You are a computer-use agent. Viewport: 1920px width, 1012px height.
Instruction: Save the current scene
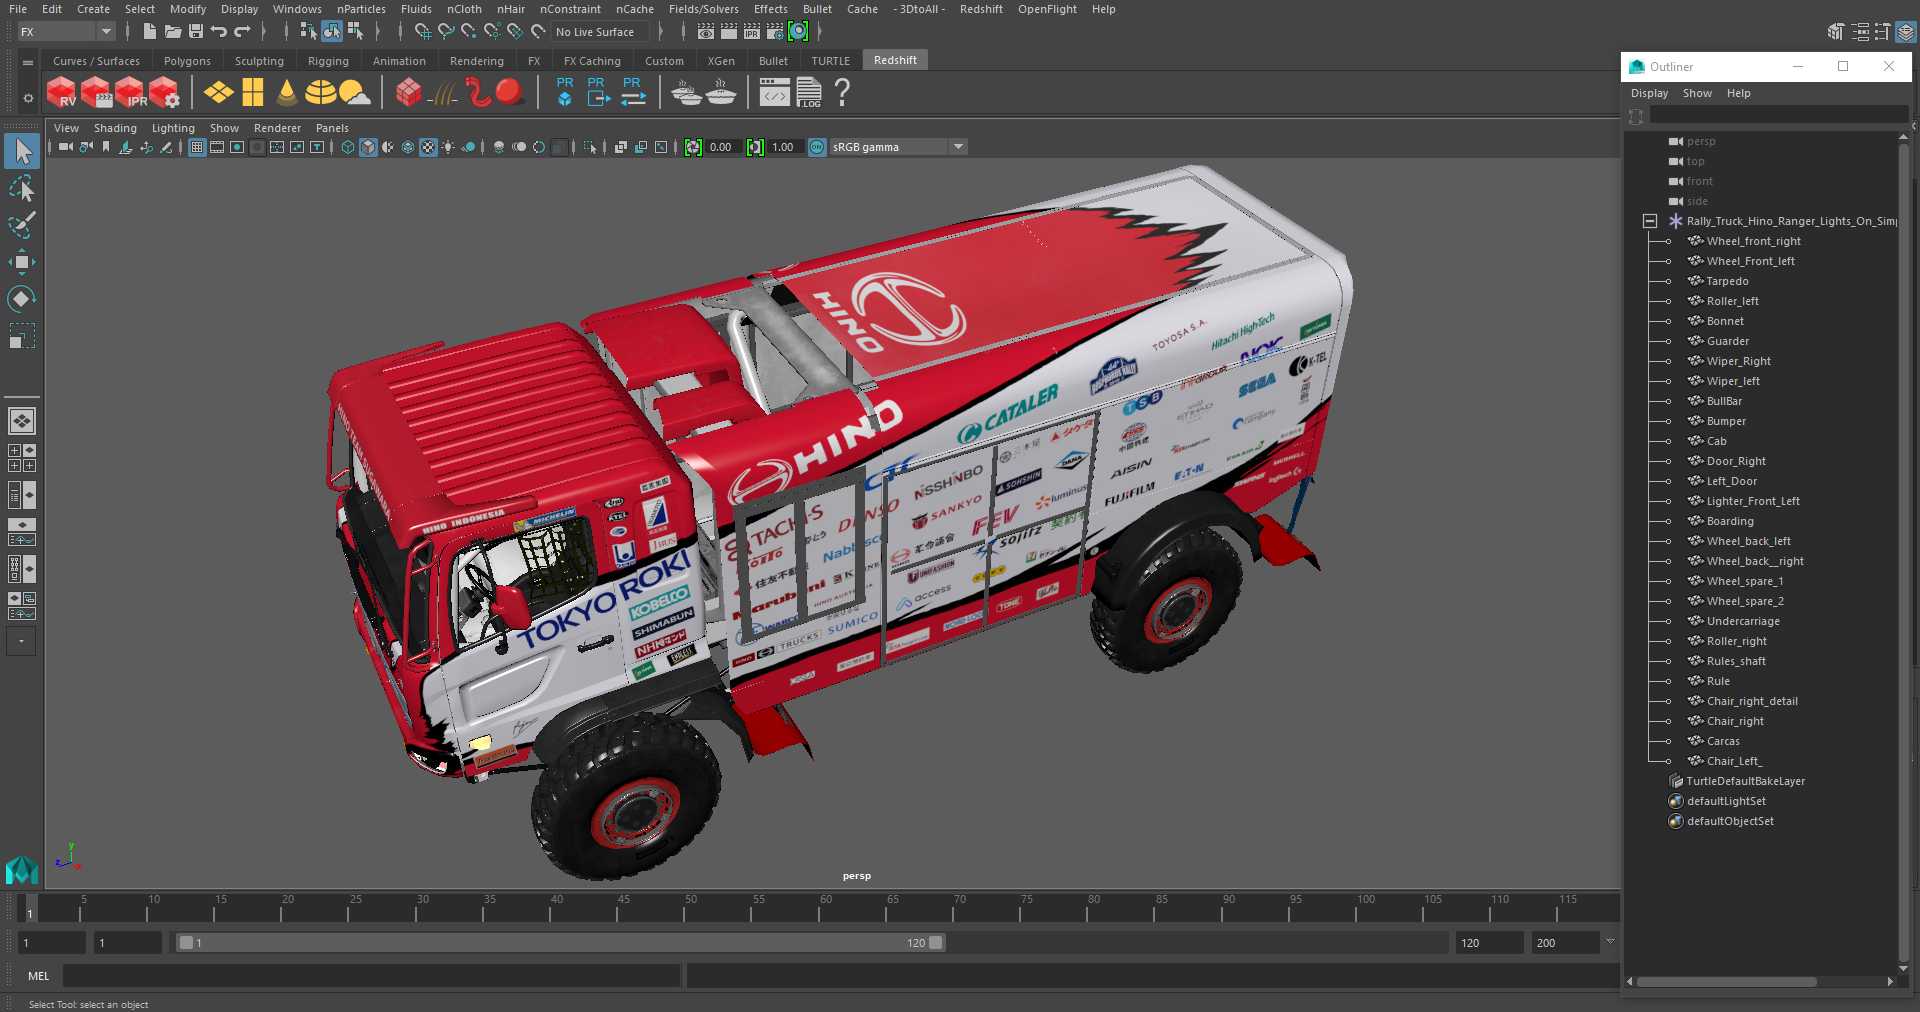(196, 32)
